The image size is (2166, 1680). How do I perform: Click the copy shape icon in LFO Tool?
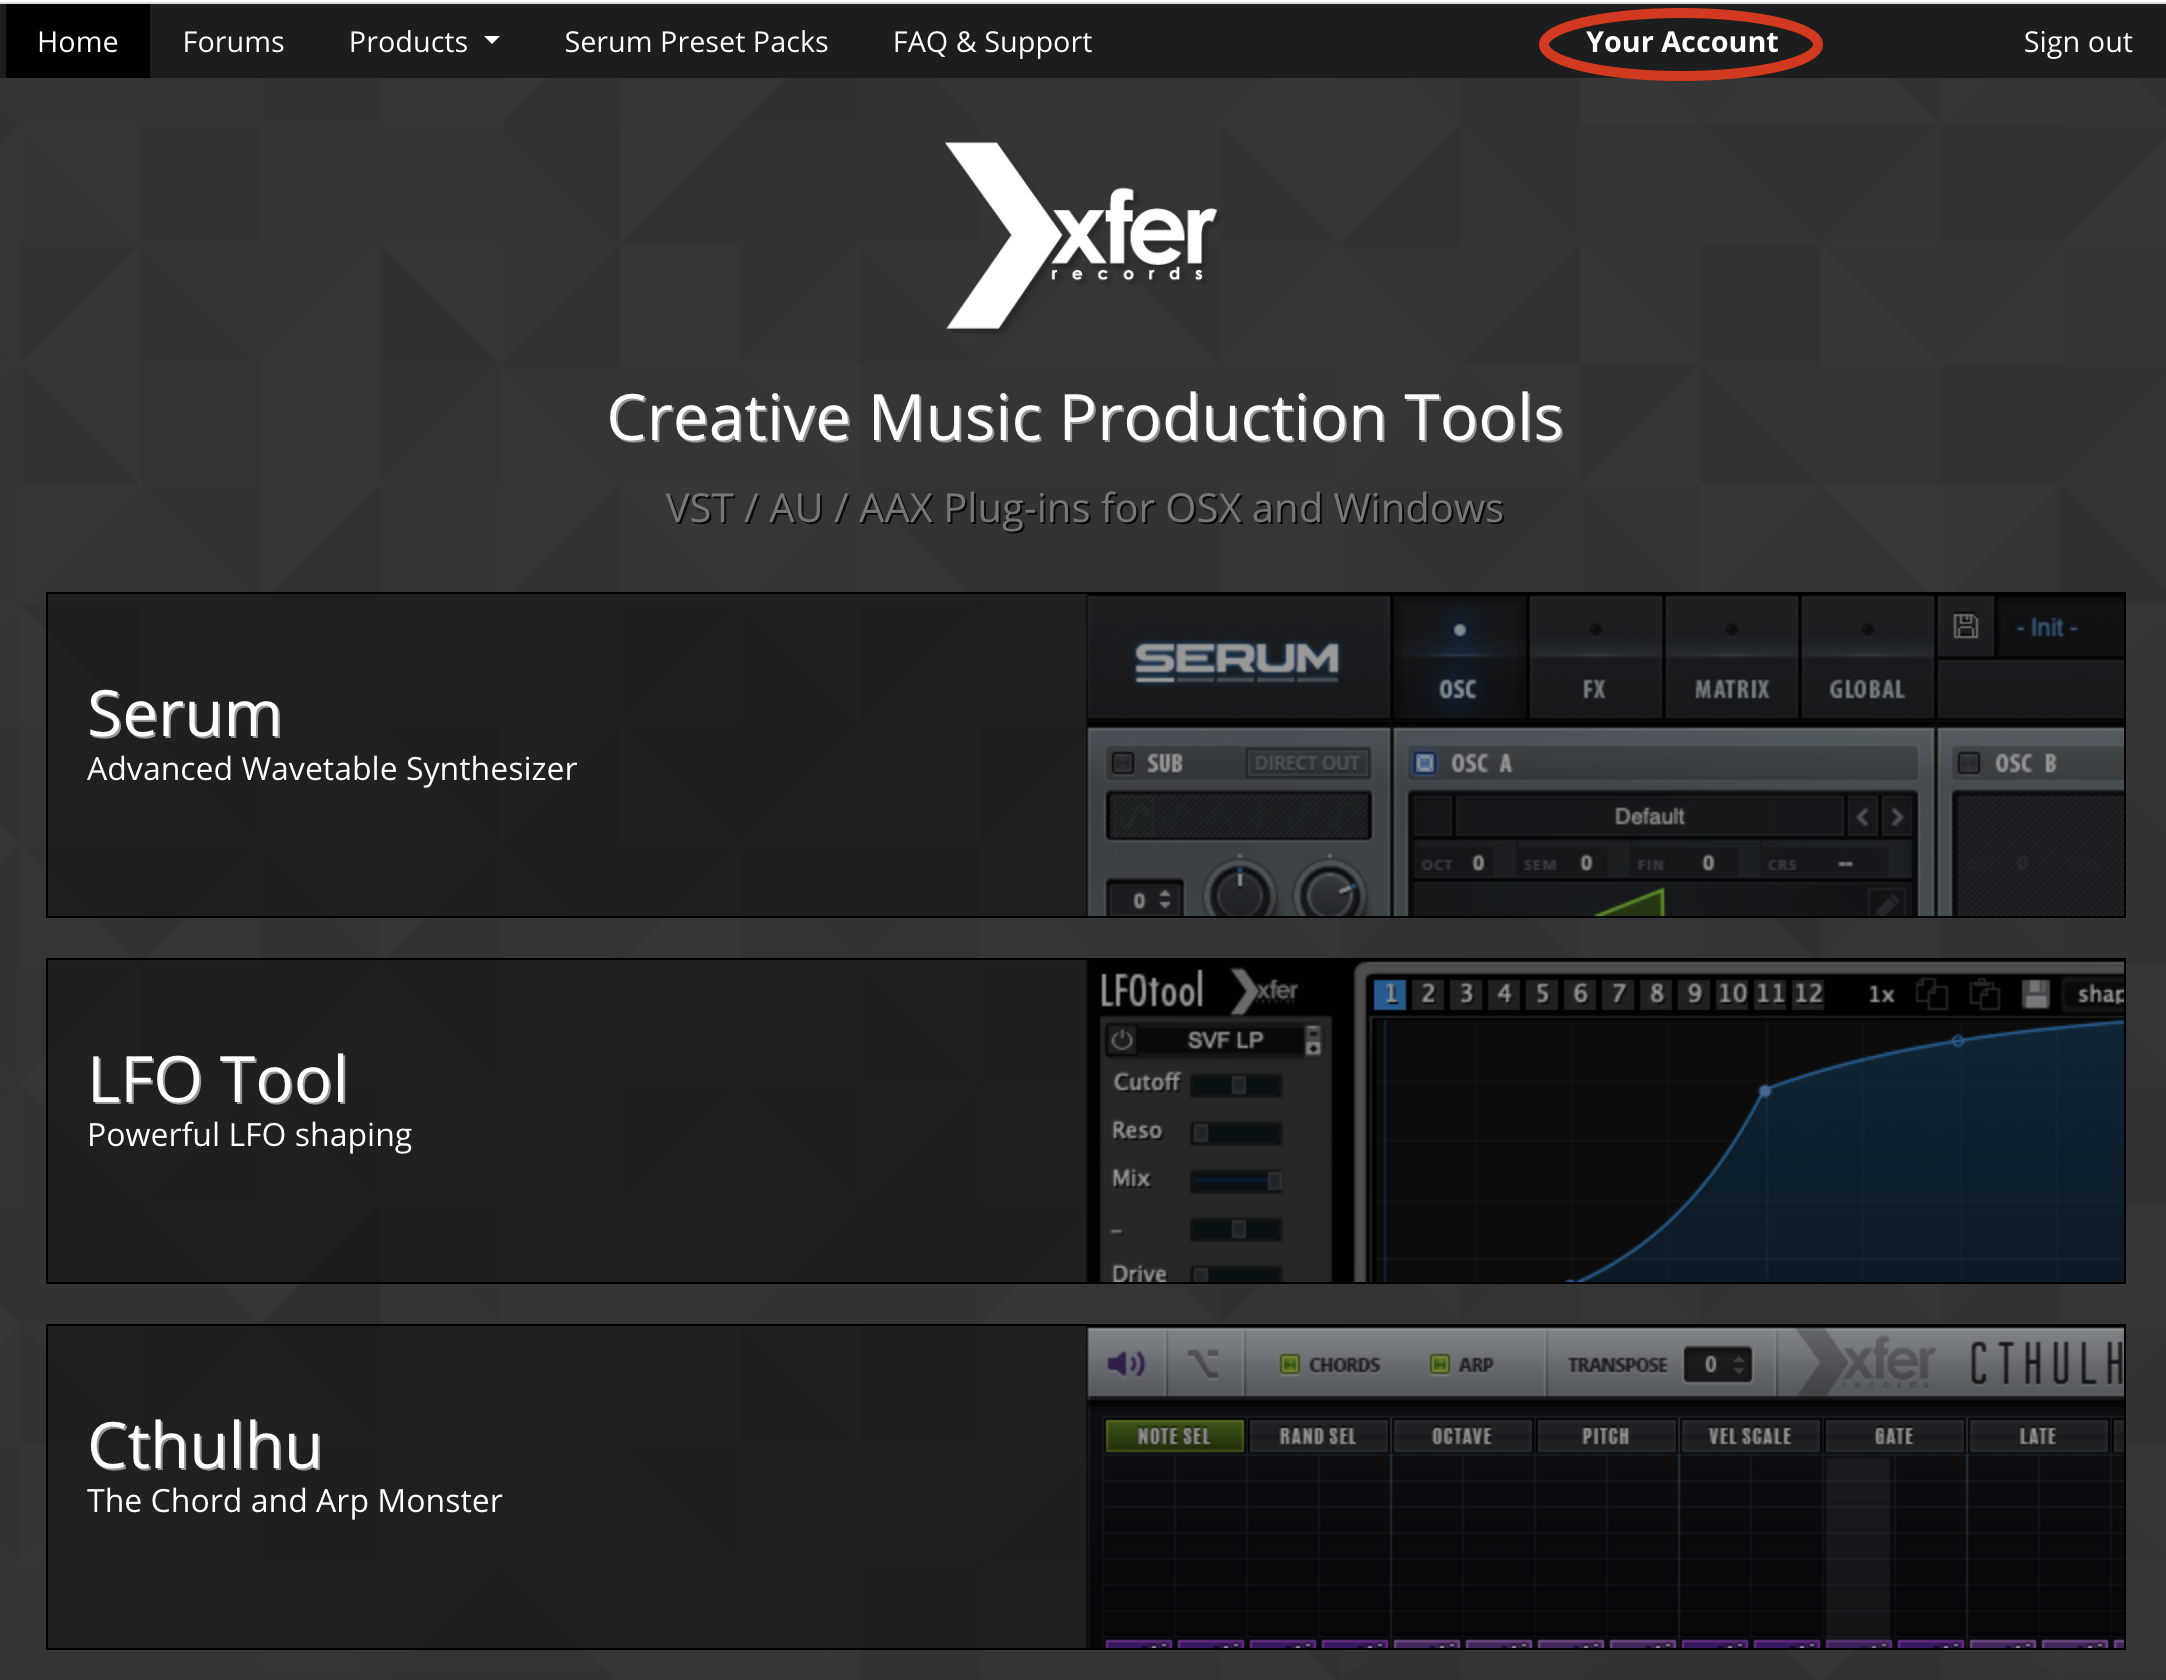(x=1932, y=996)
